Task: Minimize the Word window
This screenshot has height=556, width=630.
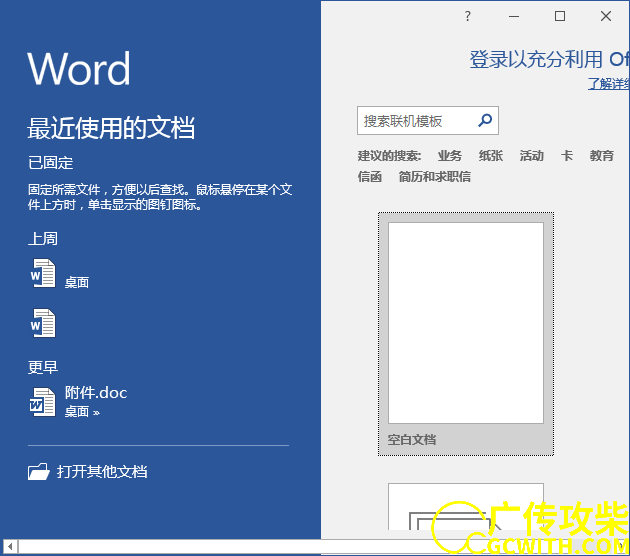Action: click(514, 16)
